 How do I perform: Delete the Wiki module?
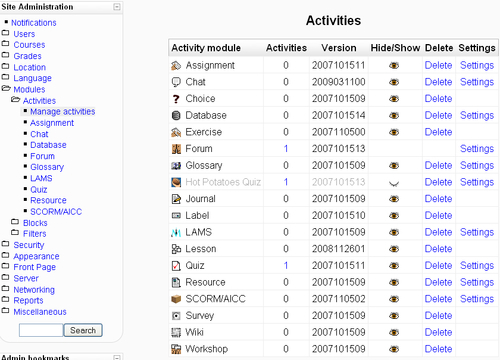(x=438, y=333)
